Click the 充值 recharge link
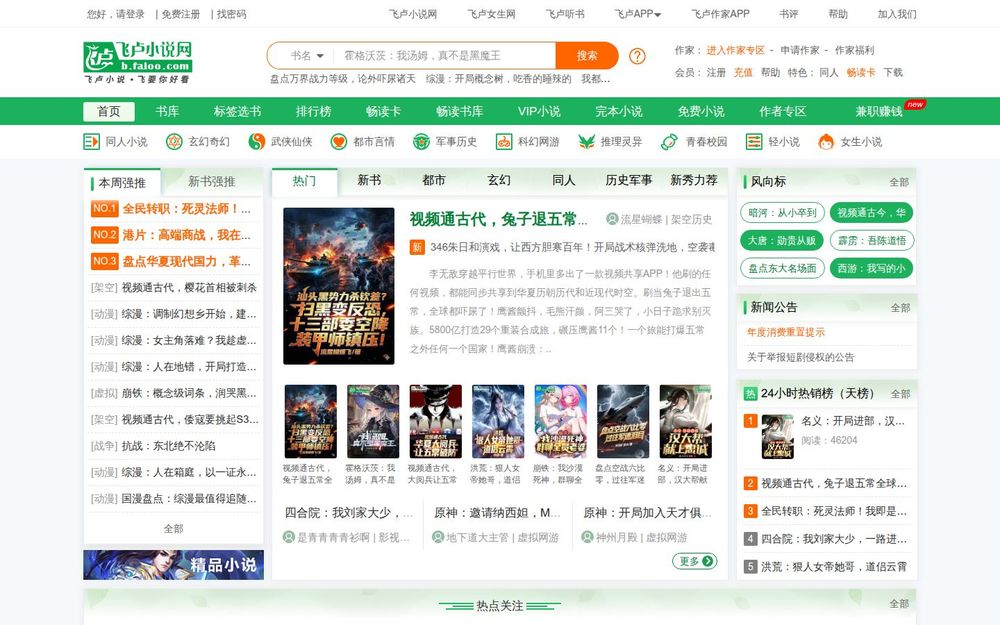This screenshot has width=1000, height=625. pyautogui.click(x=743, y=73)
